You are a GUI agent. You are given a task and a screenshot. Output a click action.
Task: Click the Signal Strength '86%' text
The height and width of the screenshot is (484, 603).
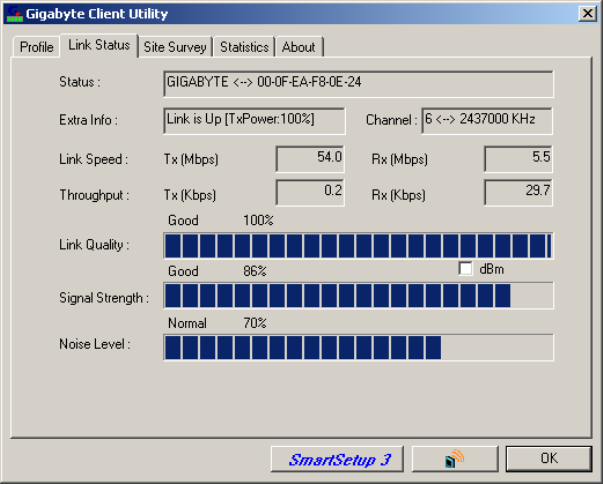tap(255, 271)
